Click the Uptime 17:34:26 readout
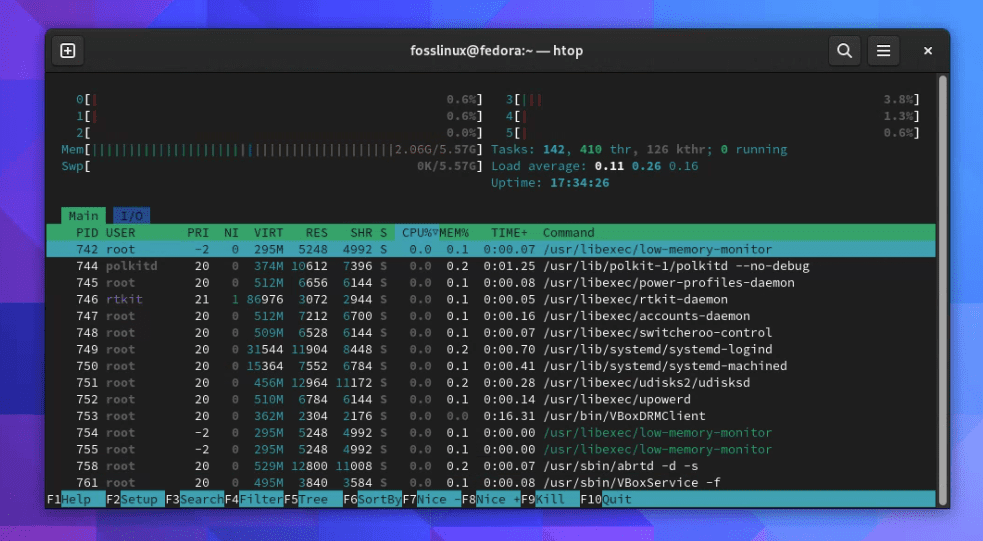 click(550, 183)
